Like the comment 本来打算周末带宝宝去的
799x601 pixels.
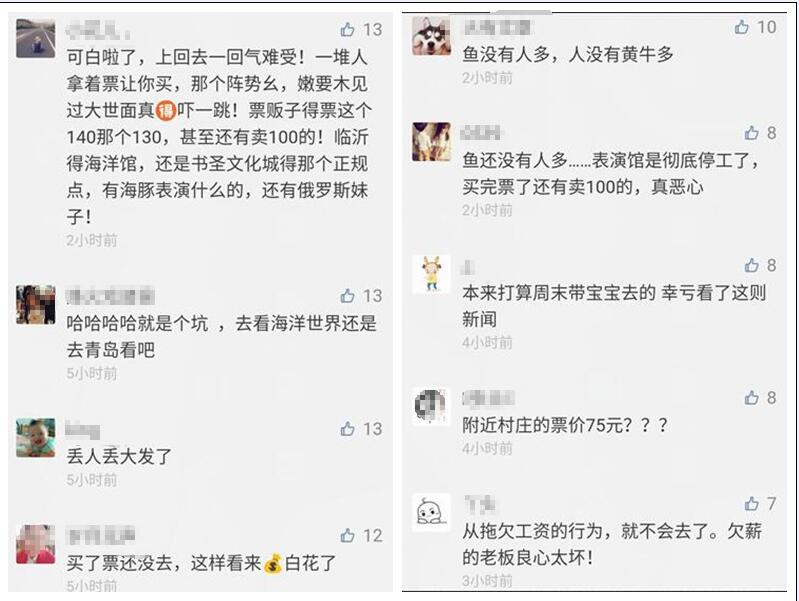tap(752, 265)
